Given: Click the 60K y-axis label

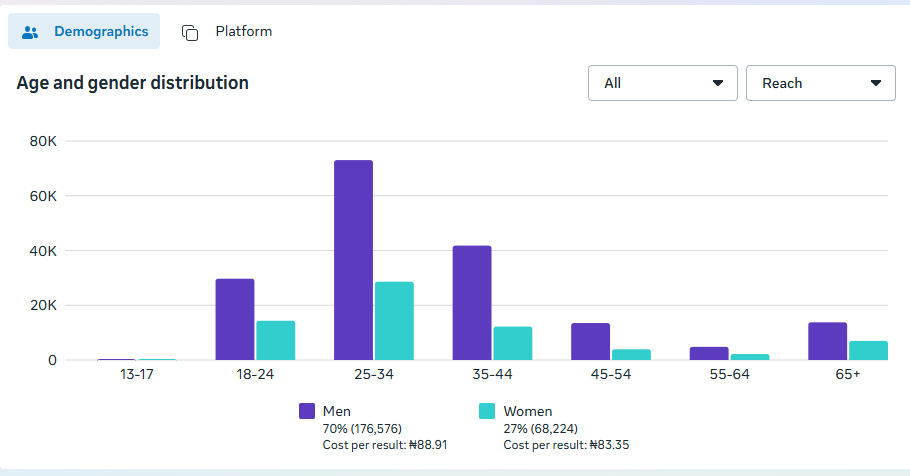Looking at the screenshot, I should pos(43,196).
